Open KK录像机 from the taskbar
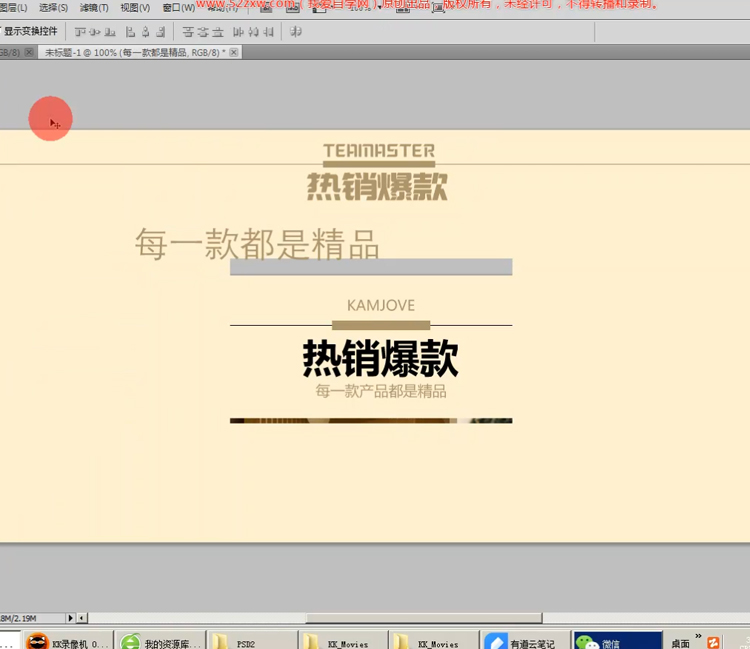 [67, 642]
